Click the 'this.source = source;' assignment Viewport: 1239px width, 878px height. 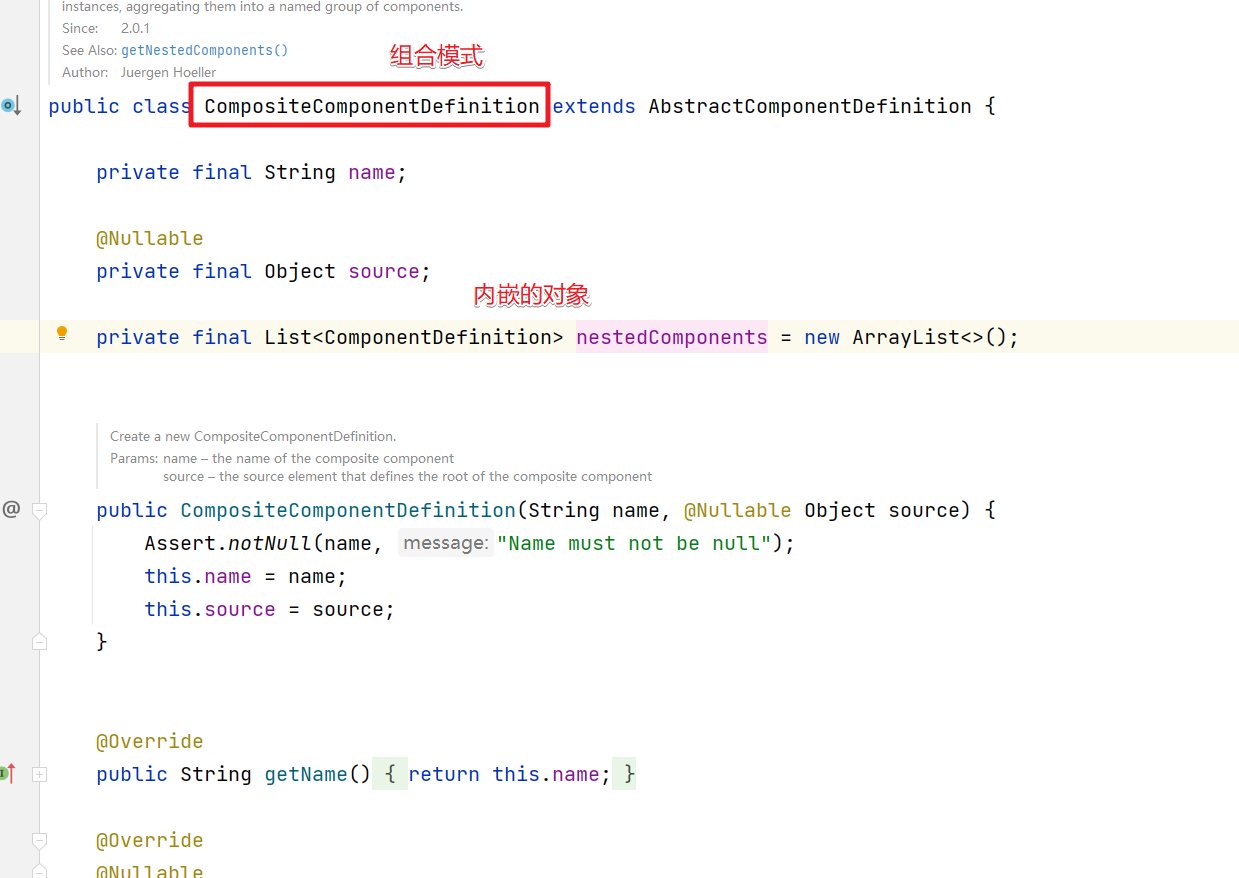[270, 609]
